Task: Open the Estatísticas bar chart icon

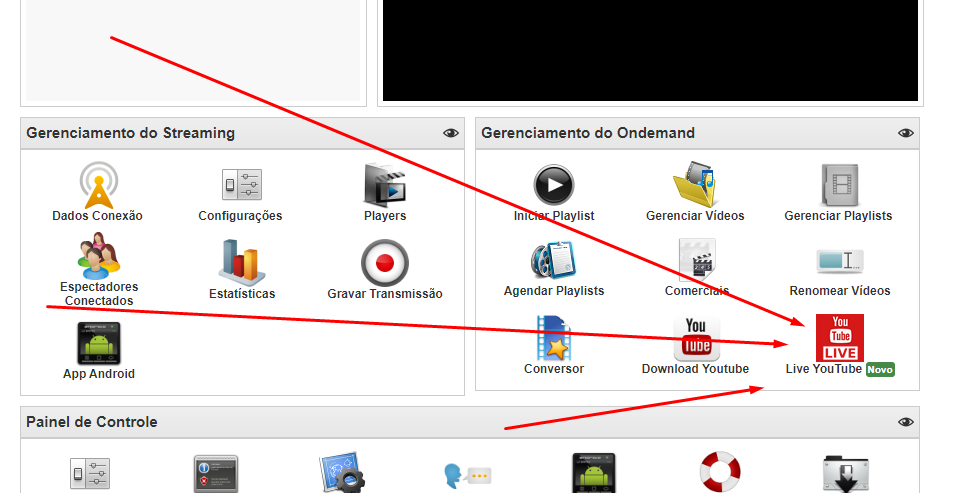Action: (x=241, y=262)
